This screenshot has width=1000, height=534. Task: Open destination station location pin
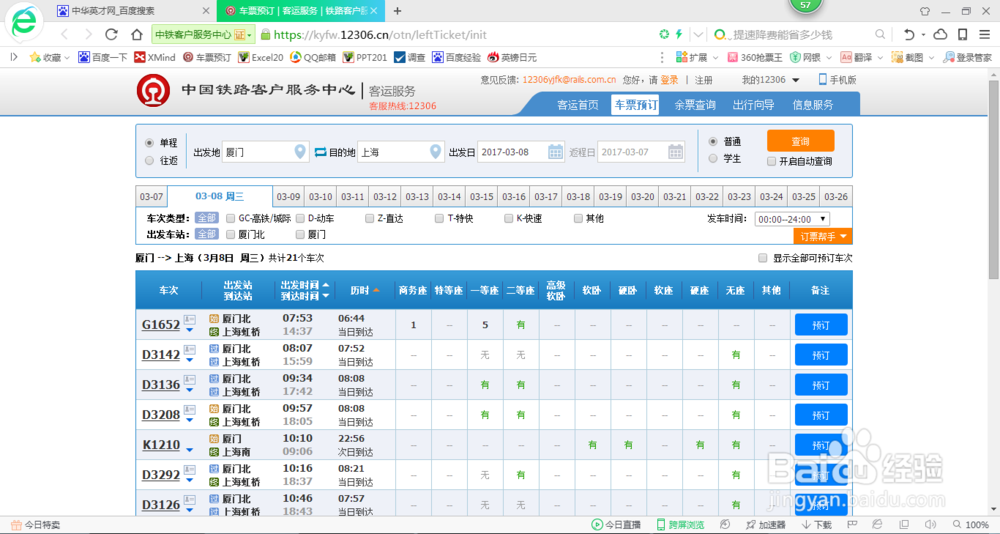pyautogui.click(x=435, y=152)
